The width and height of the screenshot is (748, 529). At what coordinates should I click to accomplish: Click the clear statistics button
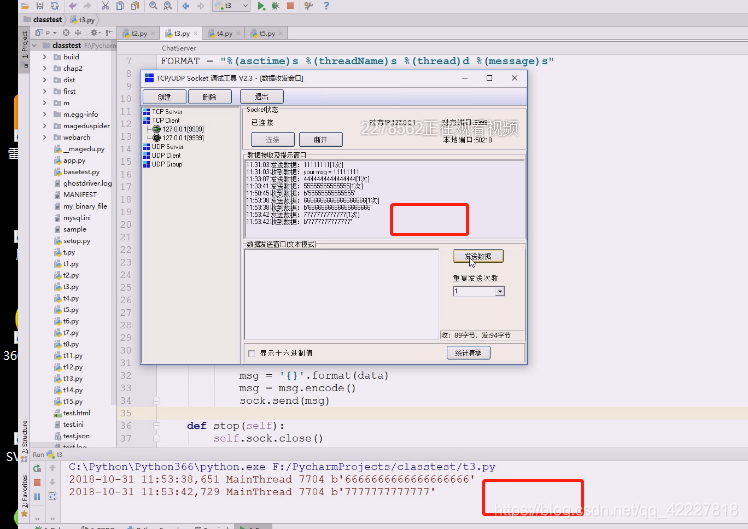tap(468, 353)
